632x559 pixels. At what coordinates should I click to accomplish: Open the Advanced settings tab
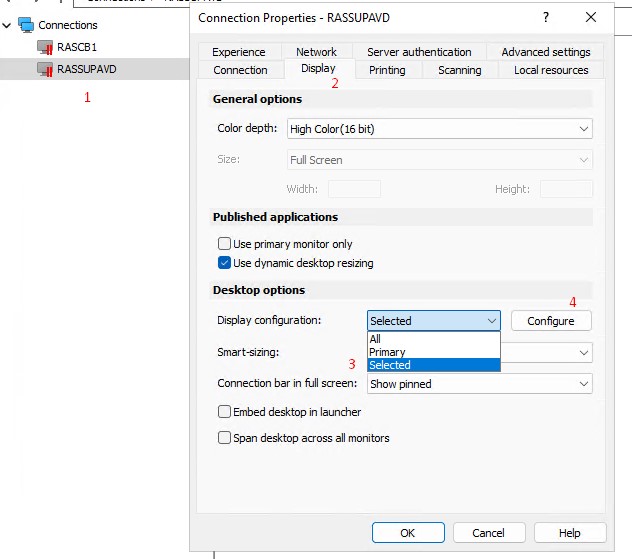[x=546, y=52]
